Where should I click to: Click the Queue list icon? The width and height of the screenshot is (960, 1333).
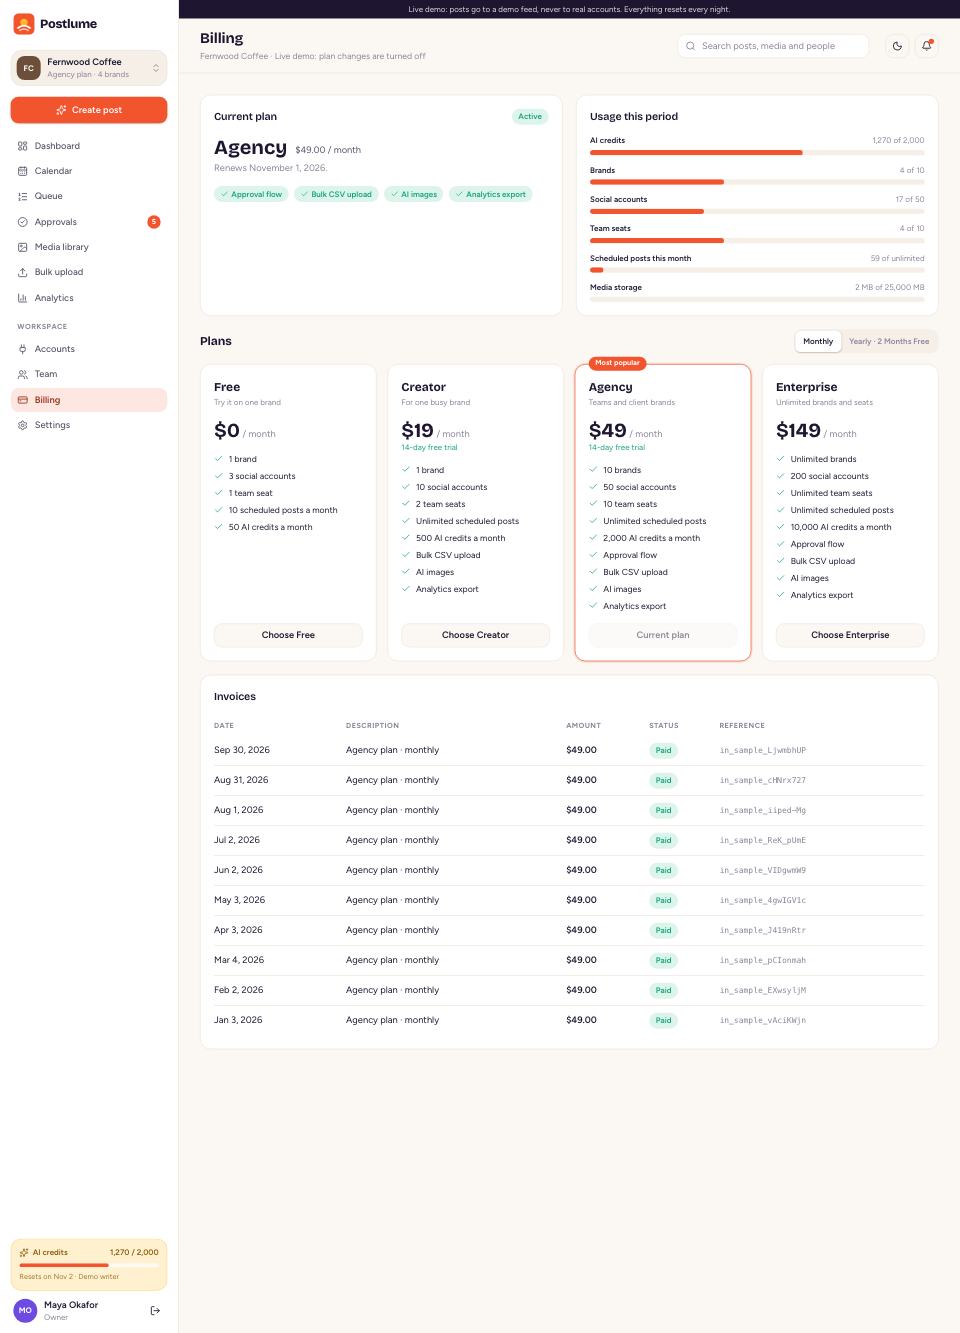pyautogui.click(x=23, y=196)
